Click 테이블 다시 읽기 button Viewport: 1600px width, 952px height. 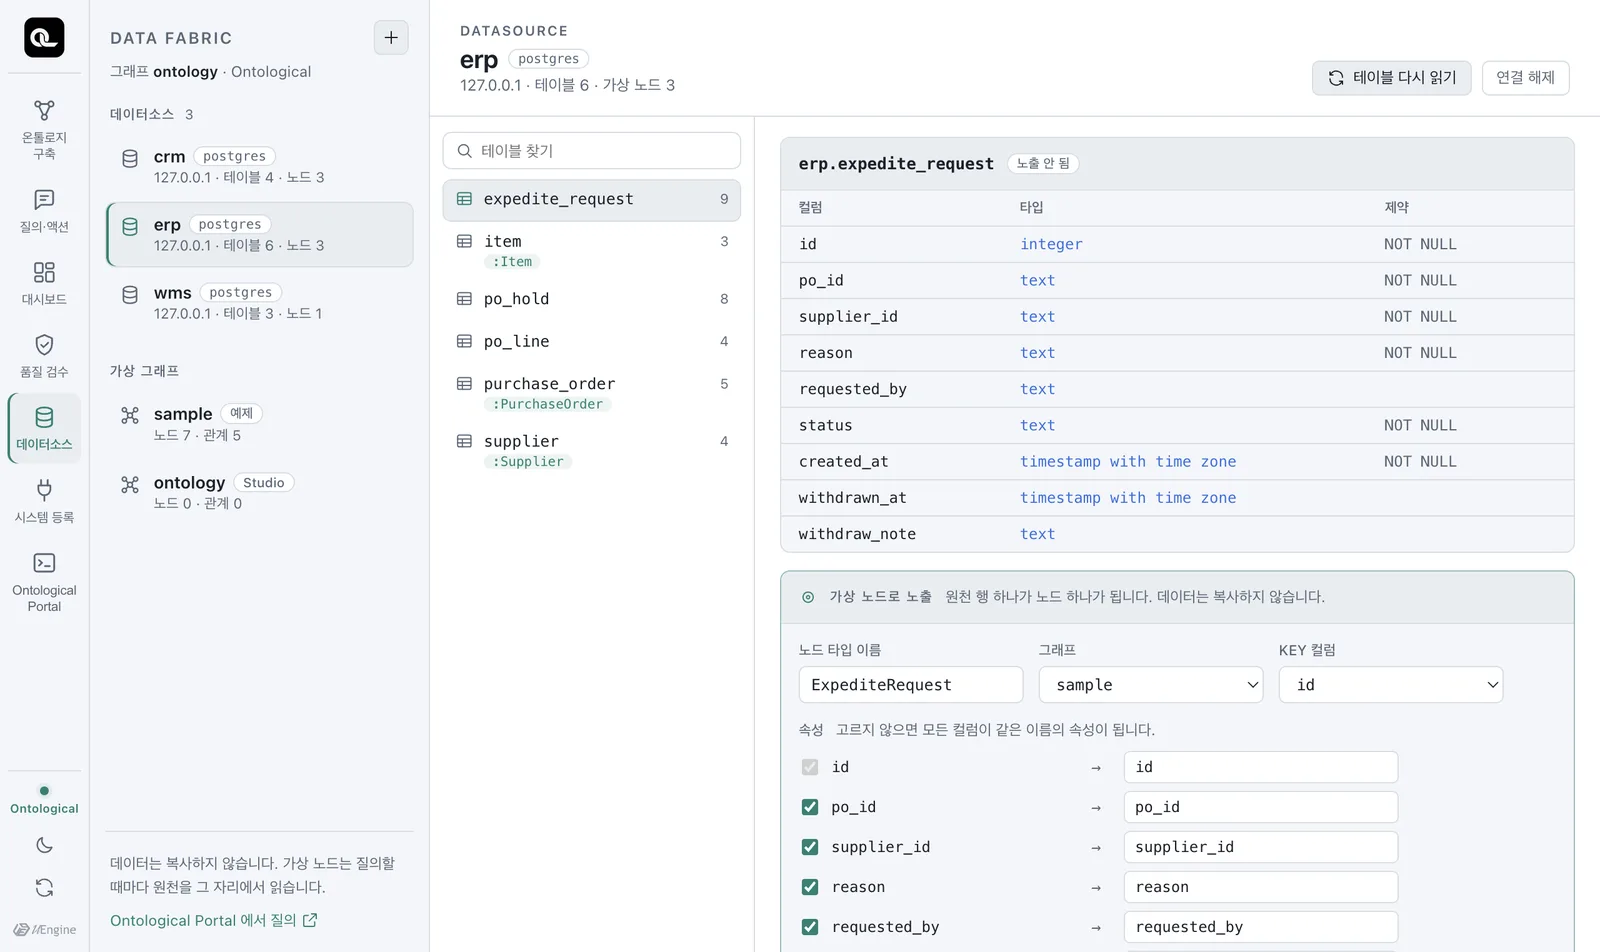pos(1391,78)
